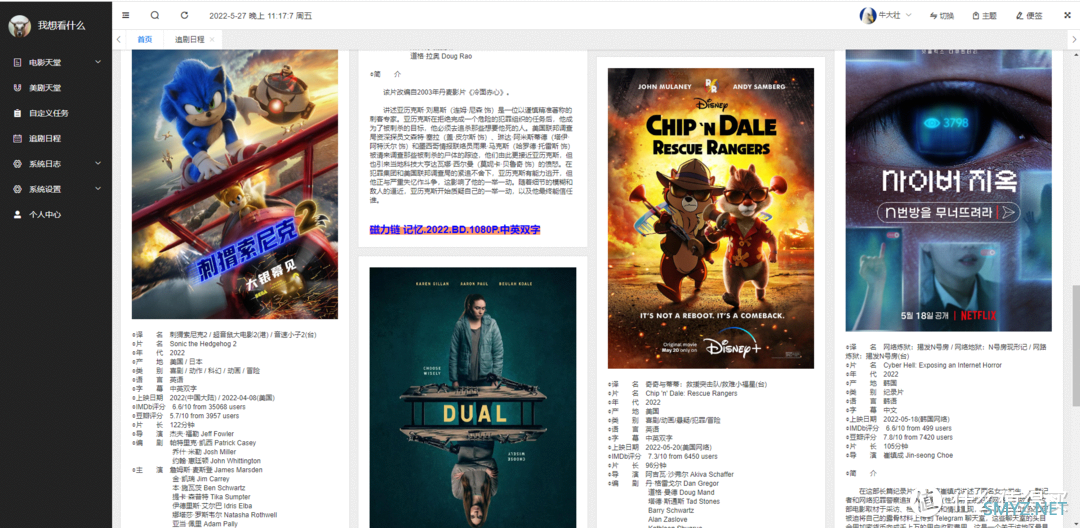Viewport: 1080px width, 528px height.
Task: Expand the 系统设置 menu chevron
Action: click(x=98, y=189)
